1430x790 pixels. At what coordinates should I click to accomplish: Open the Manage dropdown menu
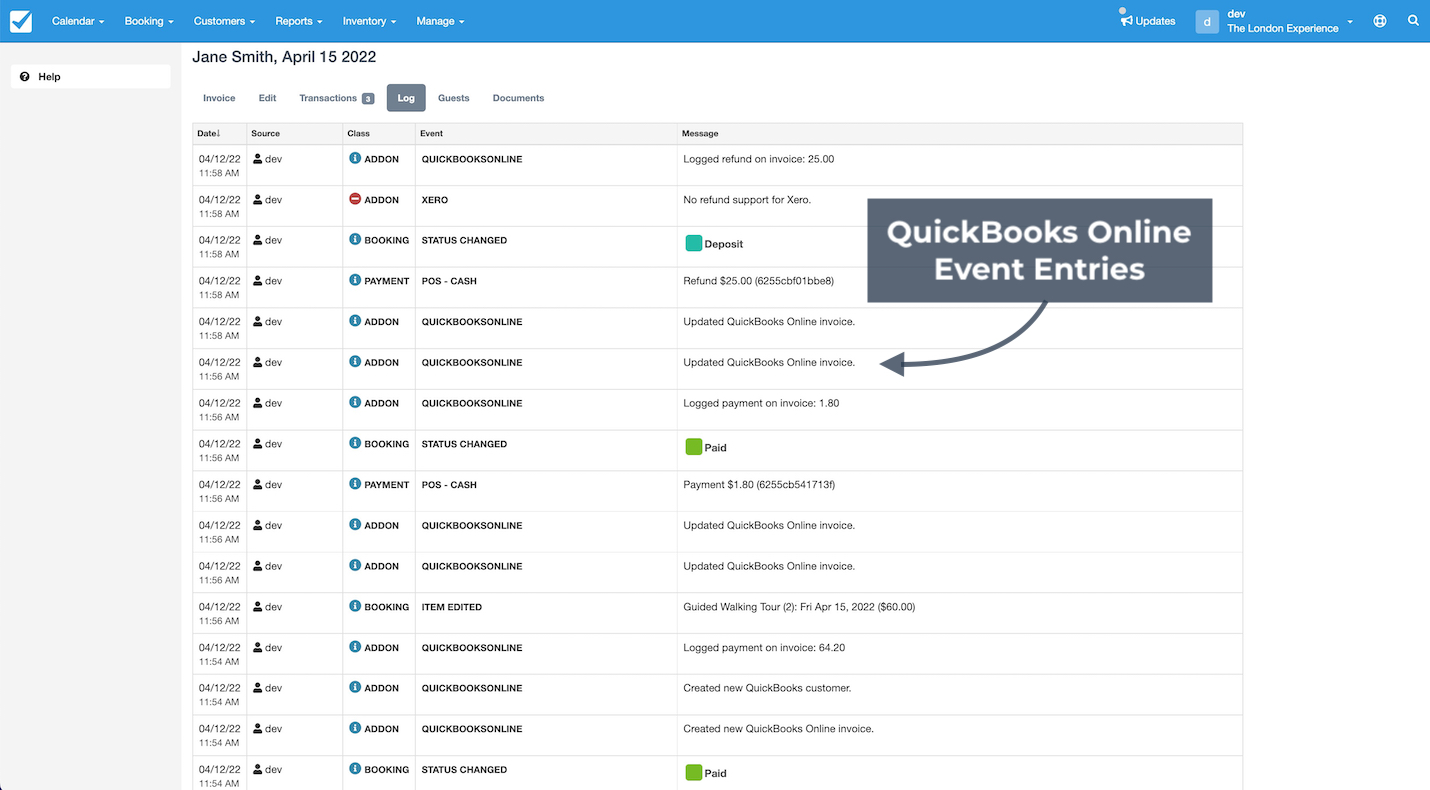click(440, 21)
